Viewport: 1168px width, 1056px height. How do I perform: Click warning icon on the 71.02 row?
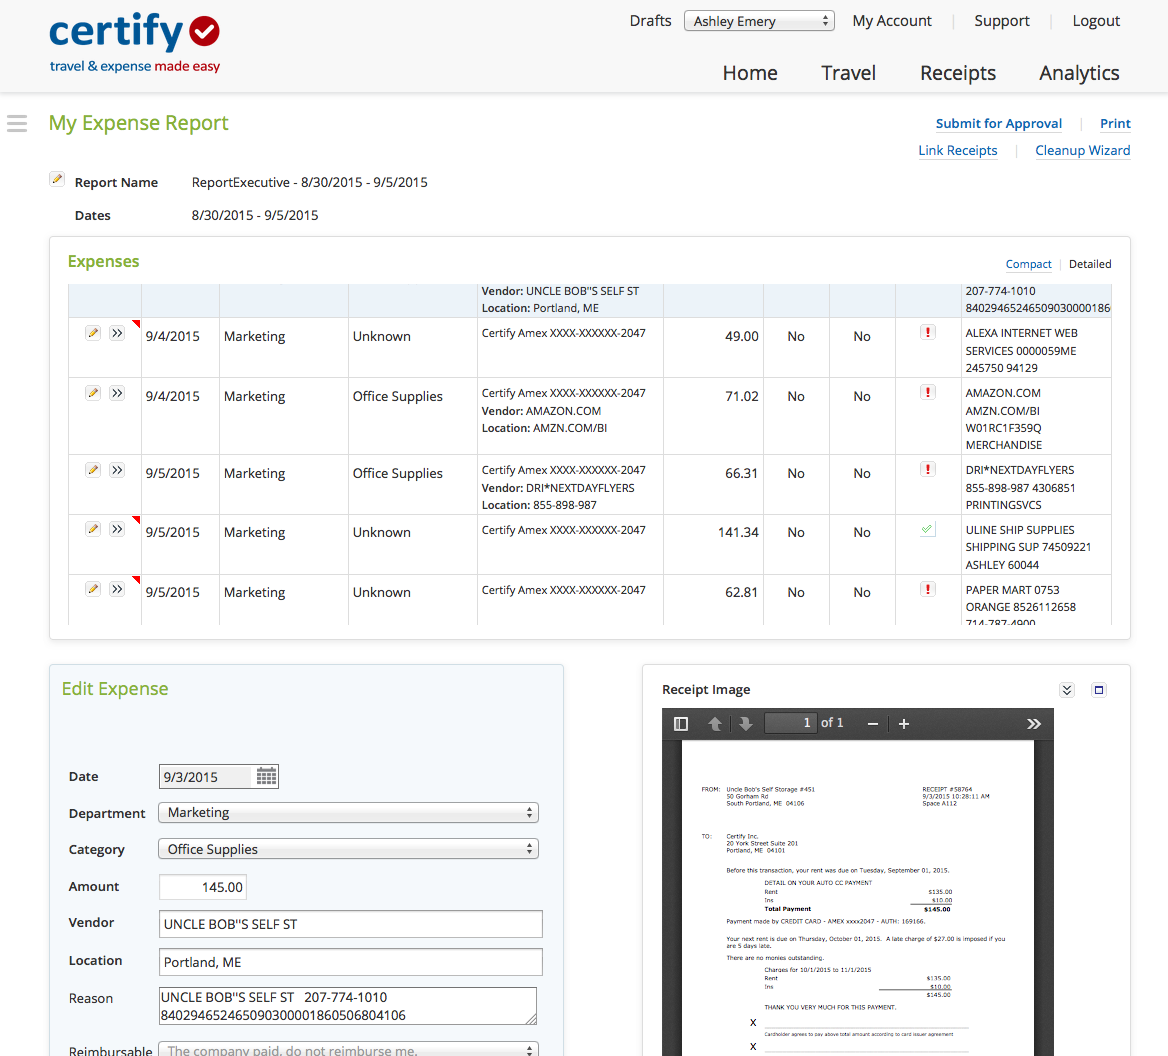(x=927, y=392)
